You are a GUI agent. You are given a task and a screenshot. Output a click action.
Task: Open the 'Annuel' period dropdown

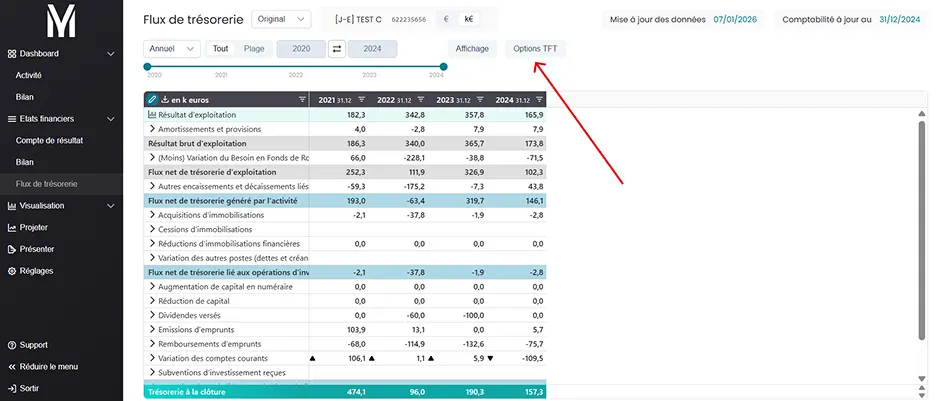tap(171, 49)
